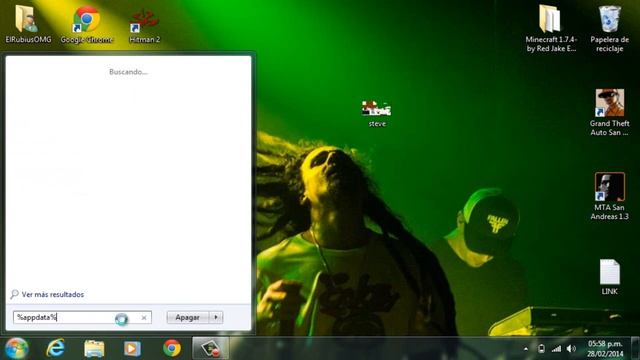
Task: Open Internet Explorer from taskbar
Action: 55,348
